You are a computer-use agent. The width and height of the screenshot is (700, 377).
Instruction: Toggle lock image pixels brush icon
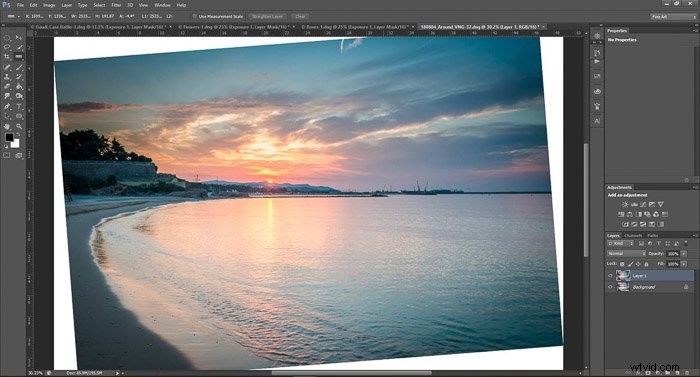630,264
